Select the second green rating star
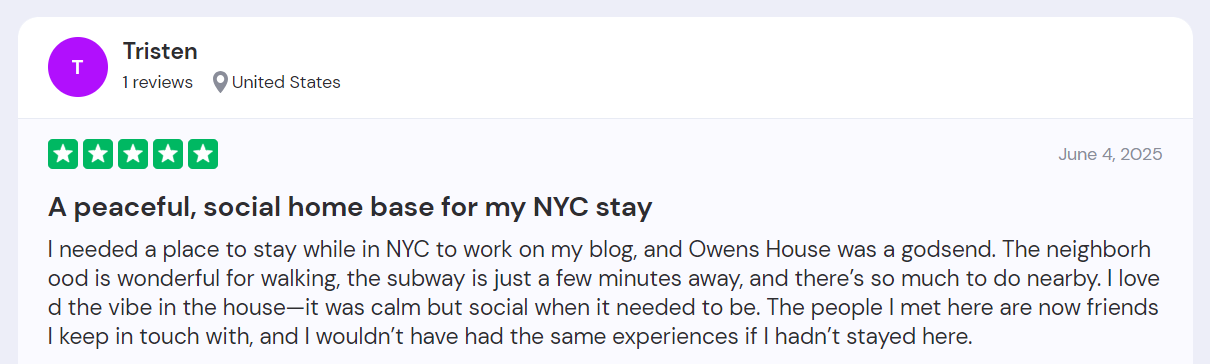This screenshot has width=1210, height=364. click(x=98, y=154)
